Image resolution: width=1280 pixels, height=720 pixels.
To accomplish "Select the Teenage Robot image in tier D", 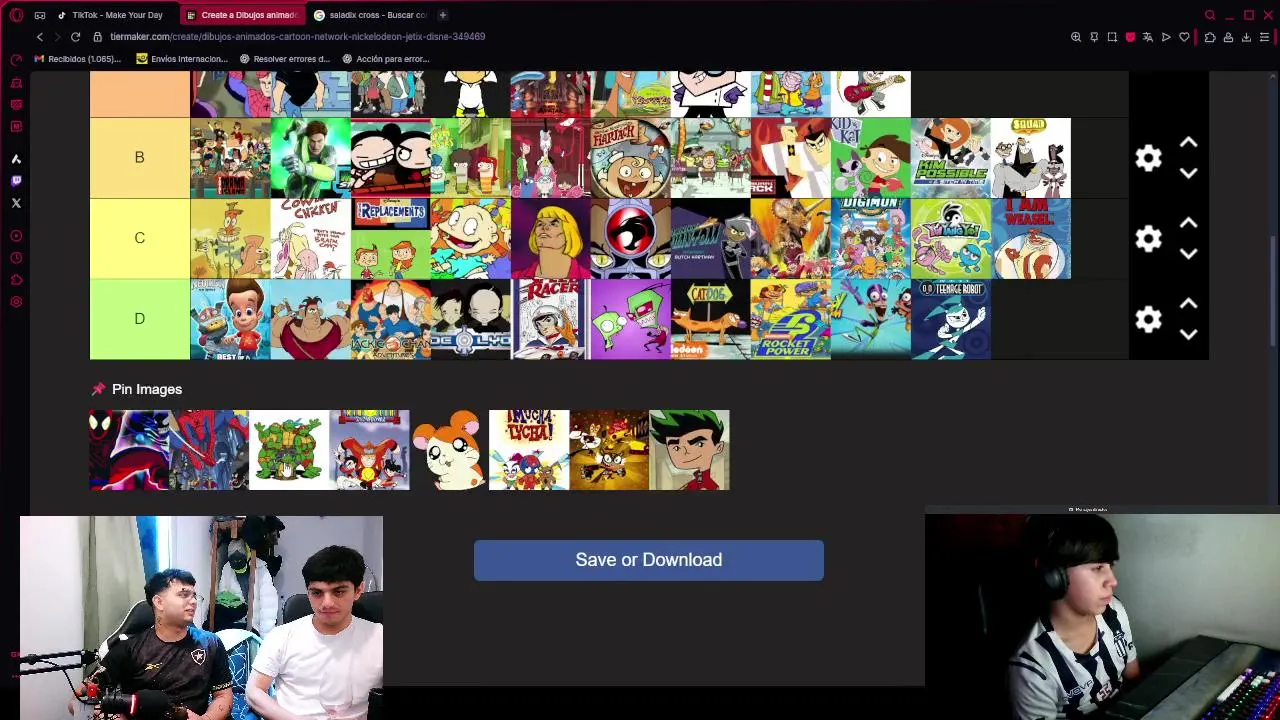I will click(951, 319).
